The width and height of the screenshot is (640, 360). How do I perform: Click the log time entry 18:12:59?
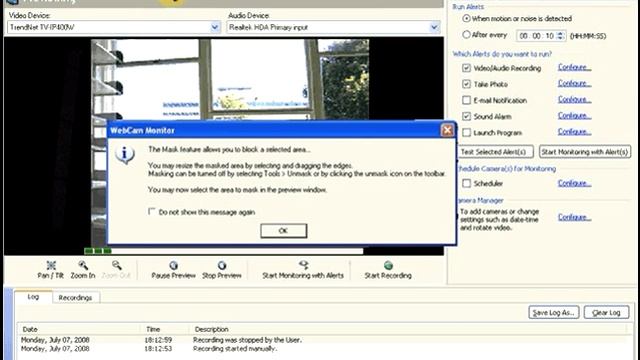click(x=158, y=340)
